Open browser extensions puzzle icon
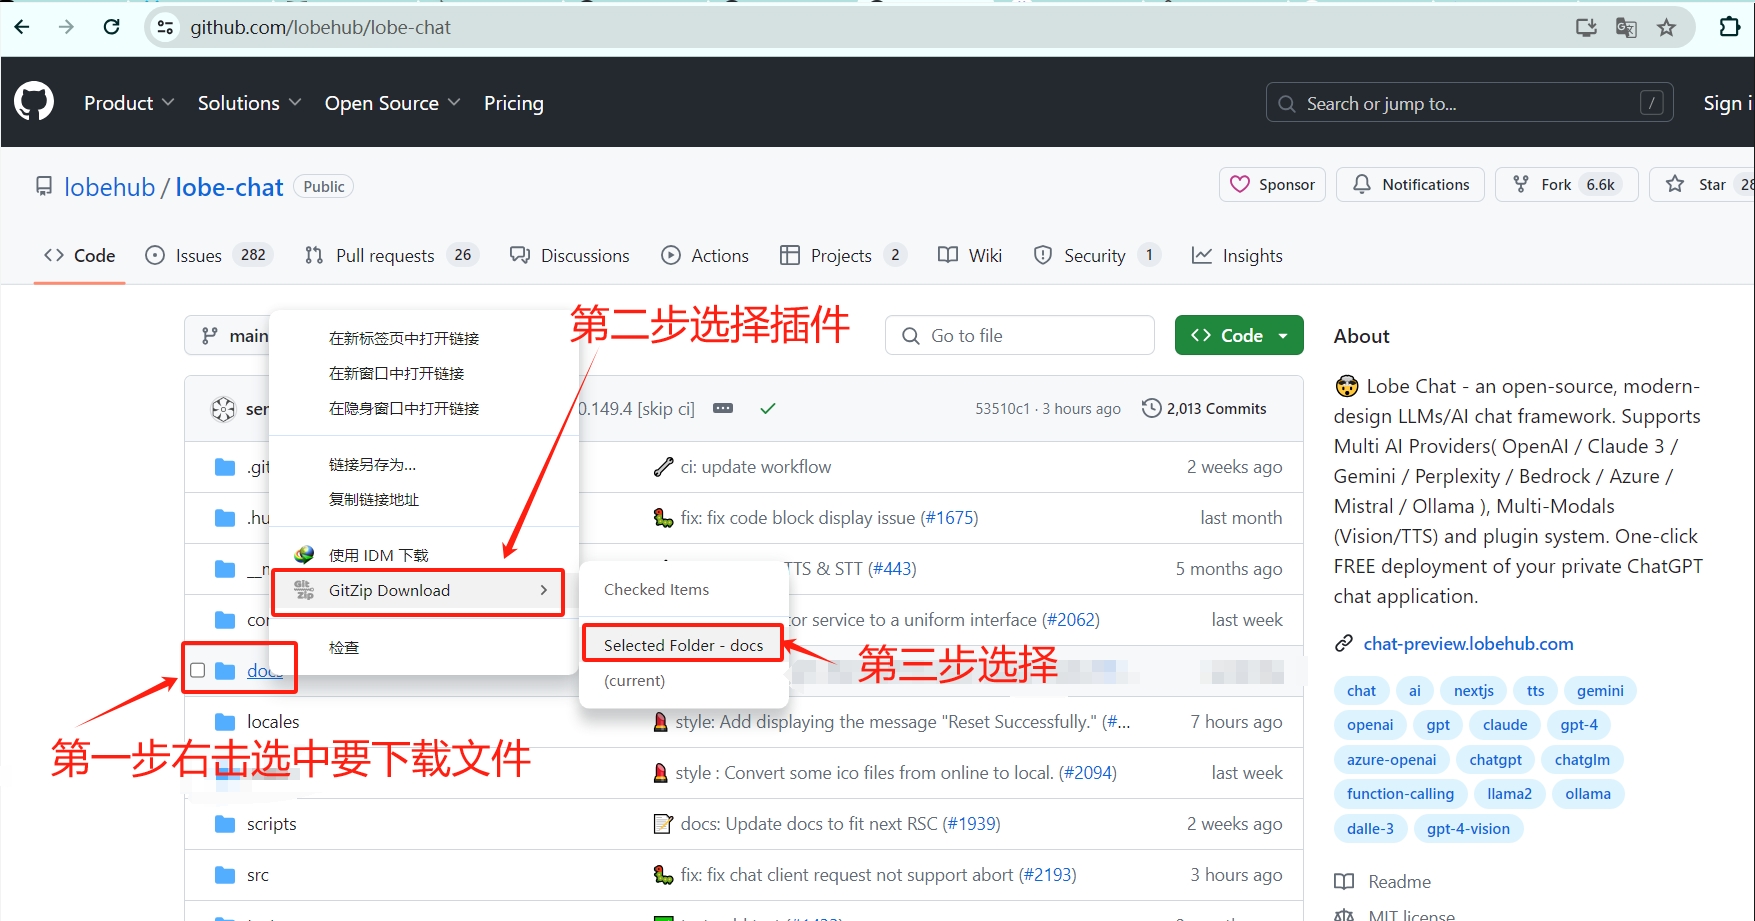Viewport: 1755px width, 921px height. [1729, 27]
